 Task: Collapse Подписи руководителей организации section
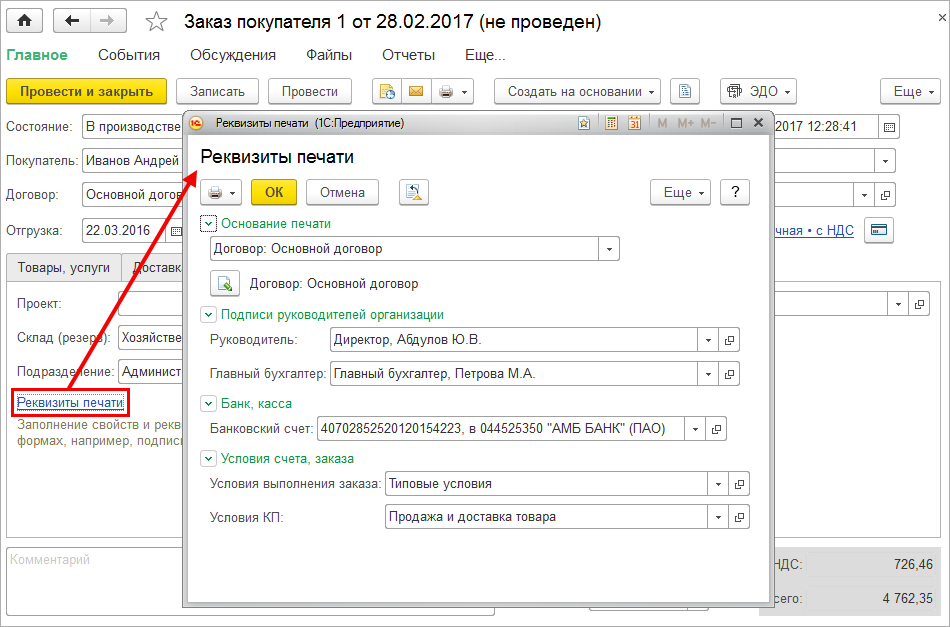208,315
